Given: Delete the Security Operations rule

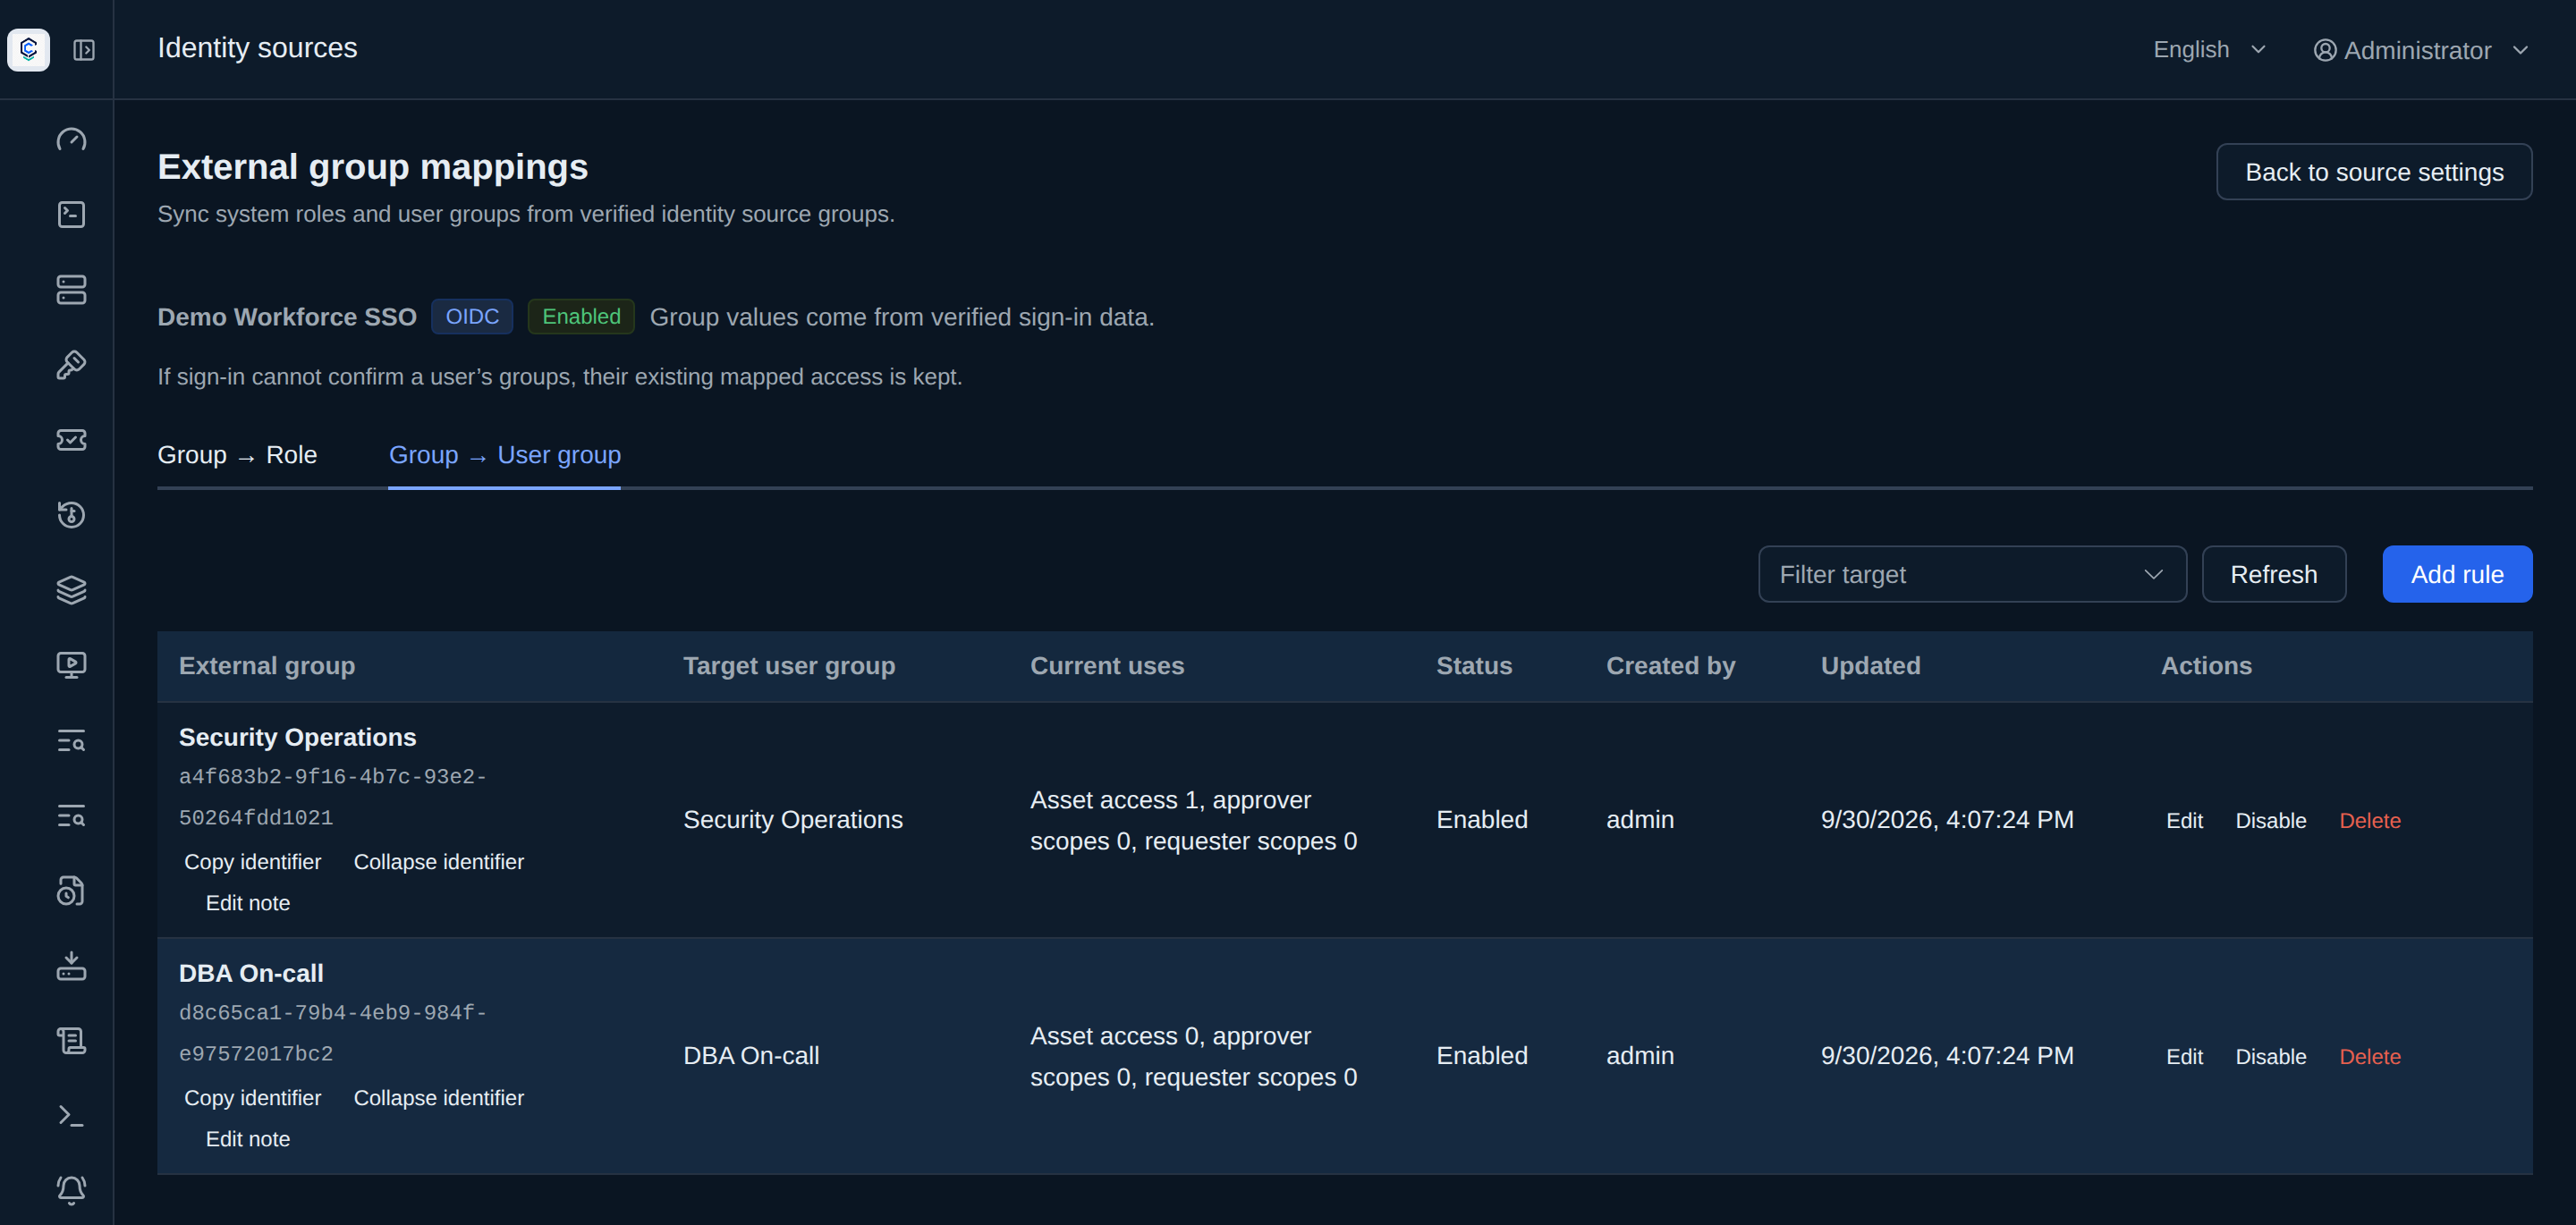Looking at the screenshot, I should click(2369, 821).
